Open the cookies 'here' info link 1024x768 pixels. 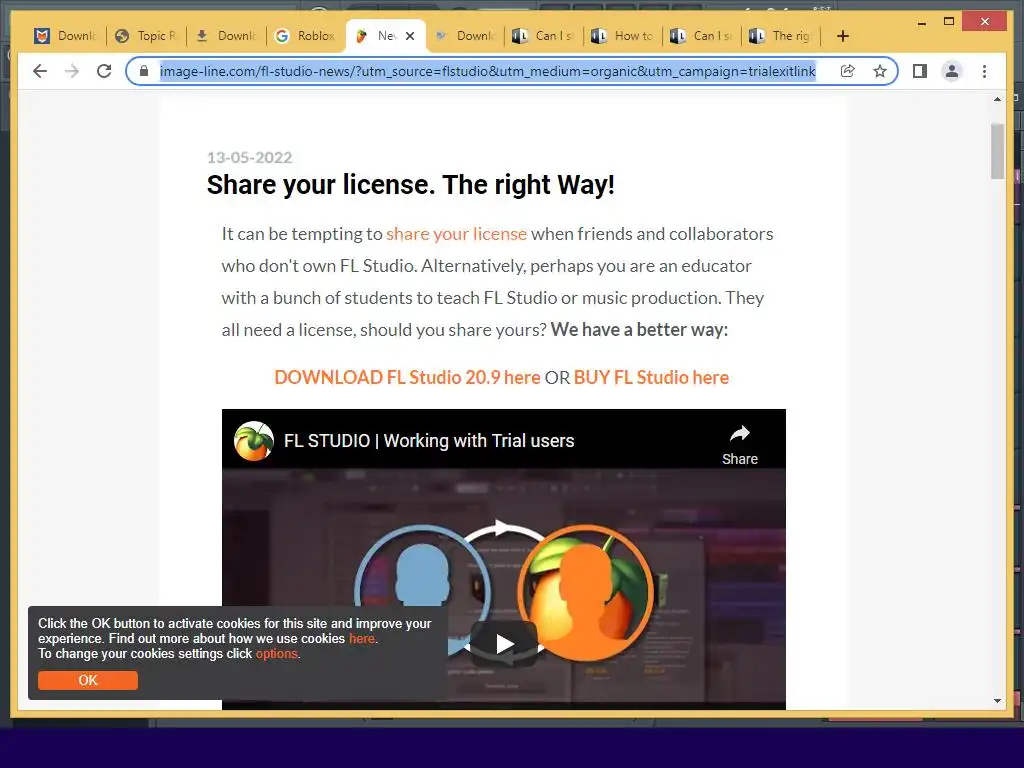(362, 639)
